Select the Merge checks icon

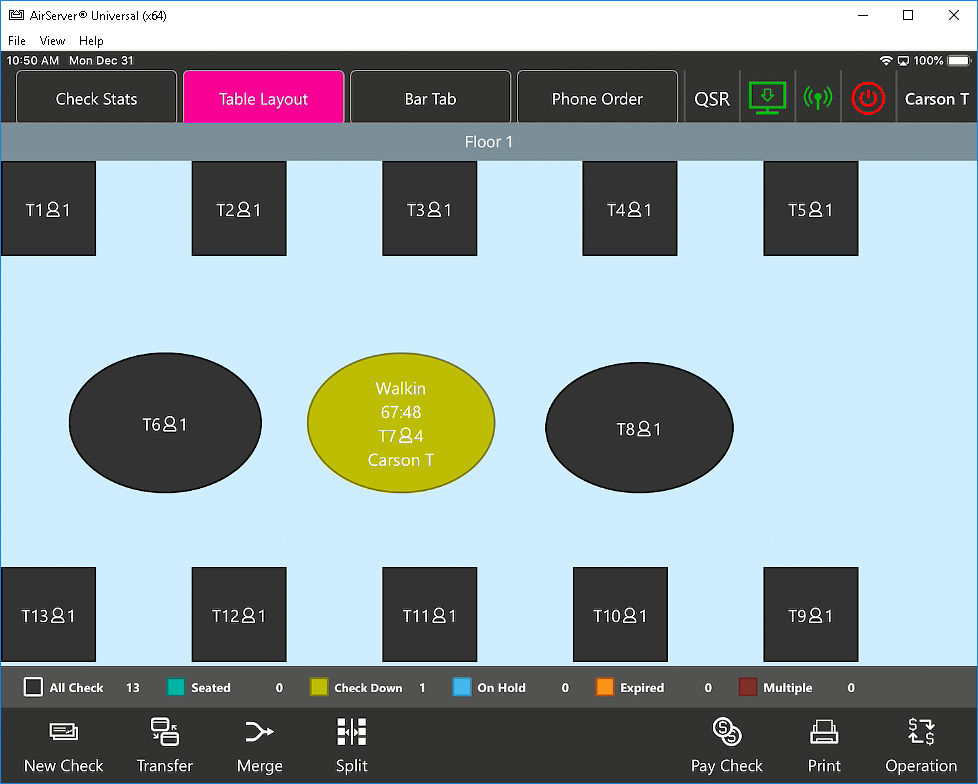pos(259,733)
